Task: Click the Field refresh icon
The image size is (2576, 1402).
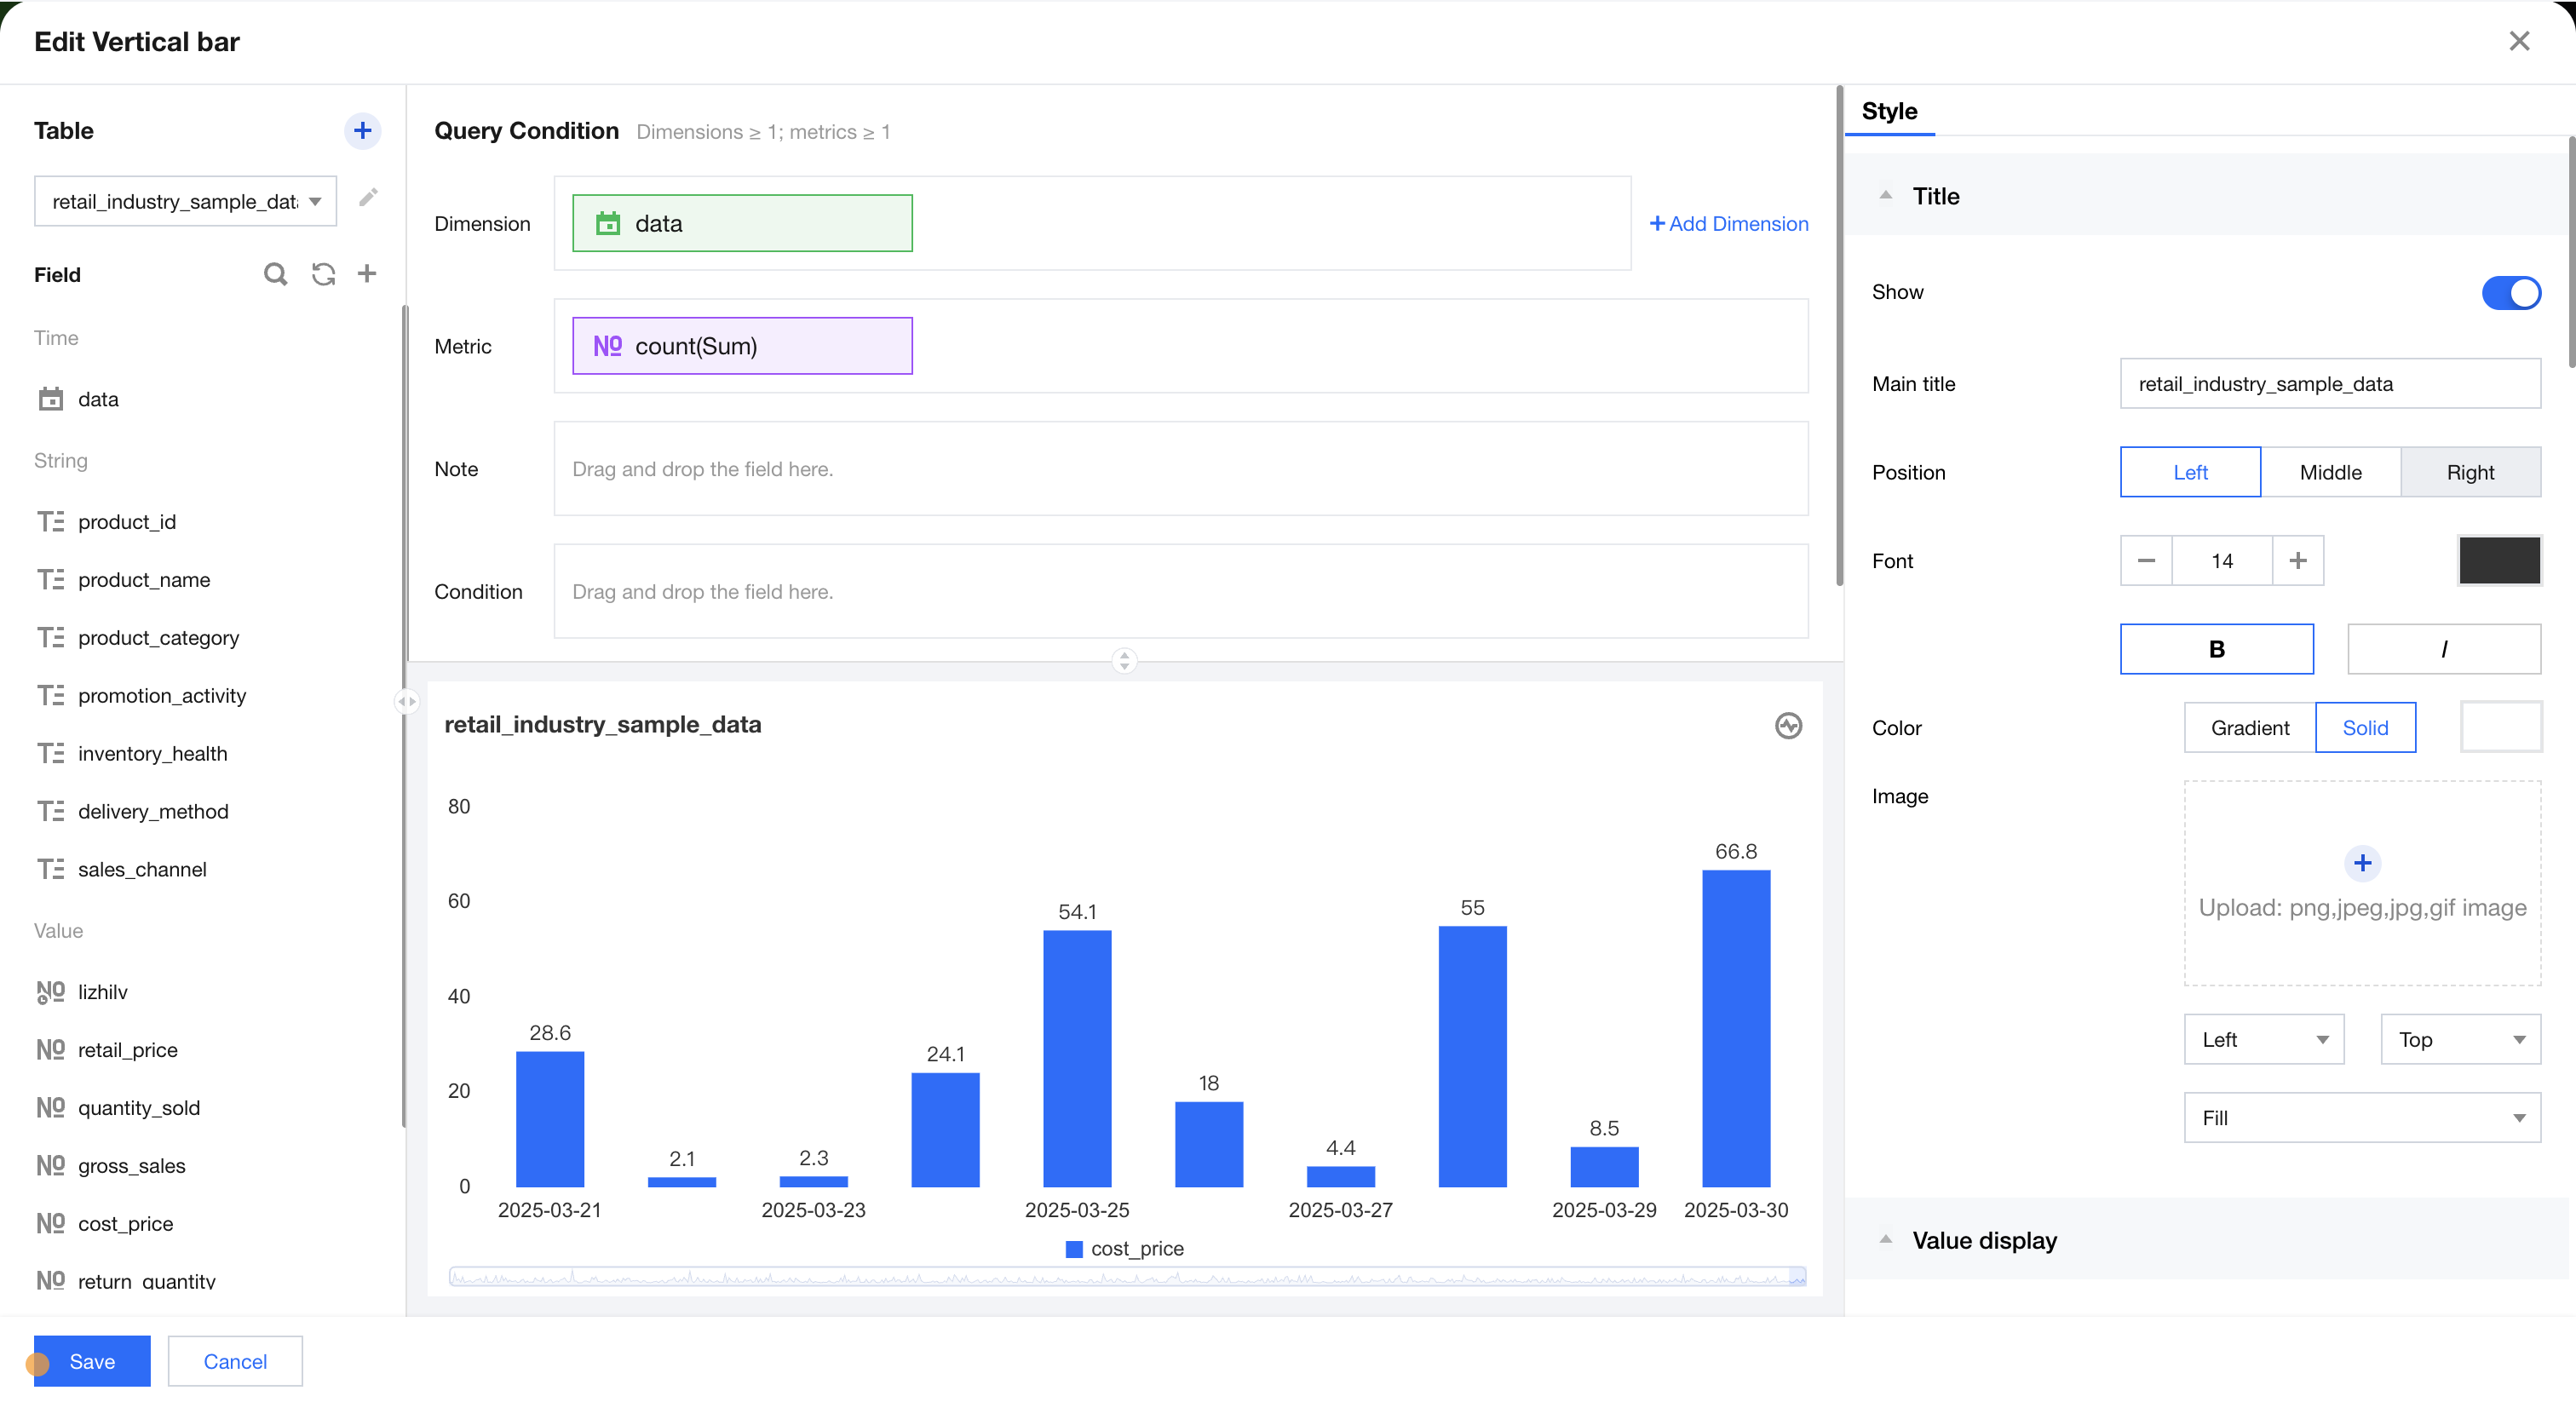Action: coord(323,274)
